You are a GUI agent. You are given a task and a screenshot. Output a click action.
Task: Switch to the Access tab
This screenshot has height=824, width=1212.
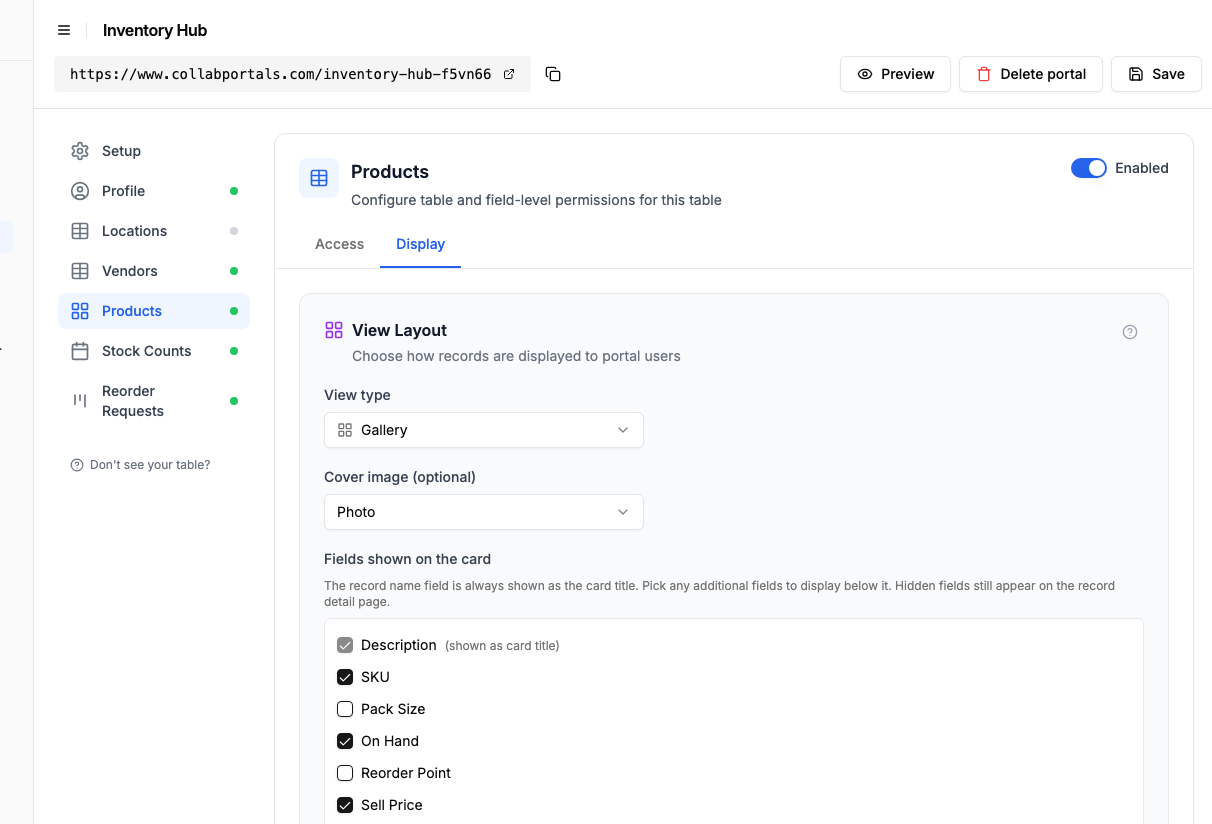click(x=339, y=244)
